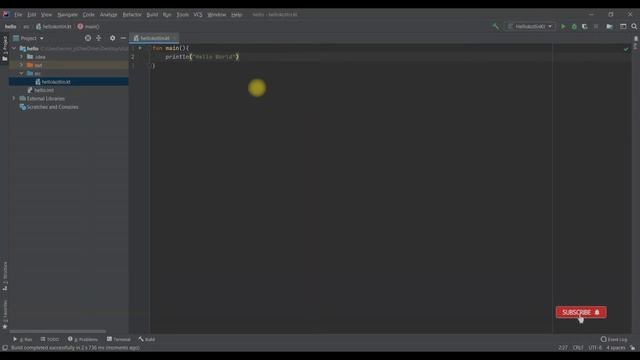The width and height of the screenshot is (640, 360).
Task: Open the Navigate menu
Action: click(67, 14)
